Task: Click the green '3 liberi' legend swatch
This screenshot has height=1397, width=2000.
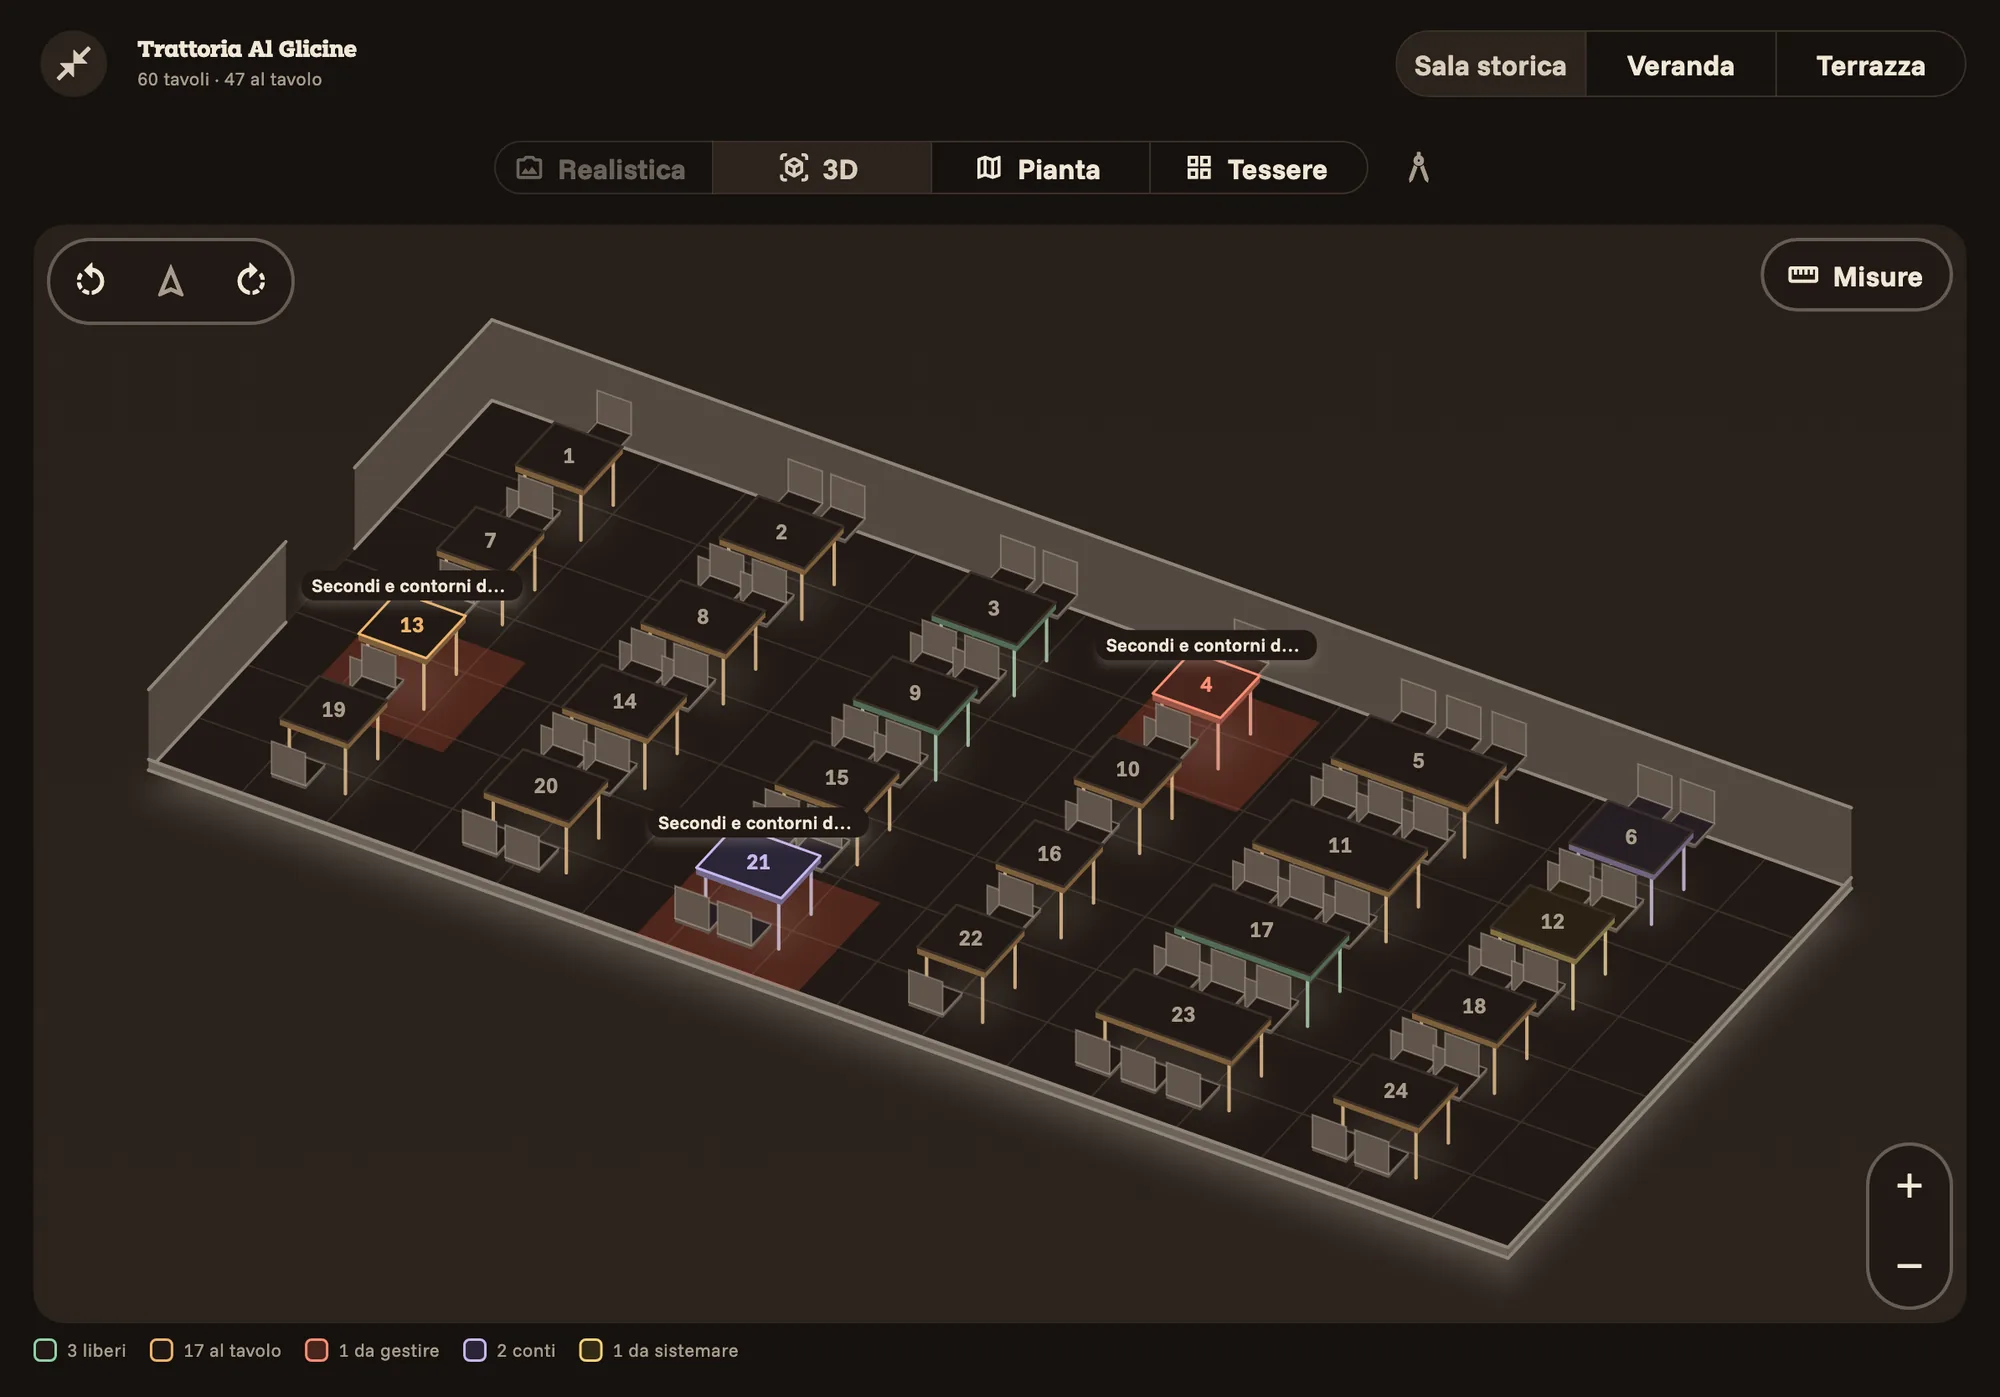Action: 45,1351
